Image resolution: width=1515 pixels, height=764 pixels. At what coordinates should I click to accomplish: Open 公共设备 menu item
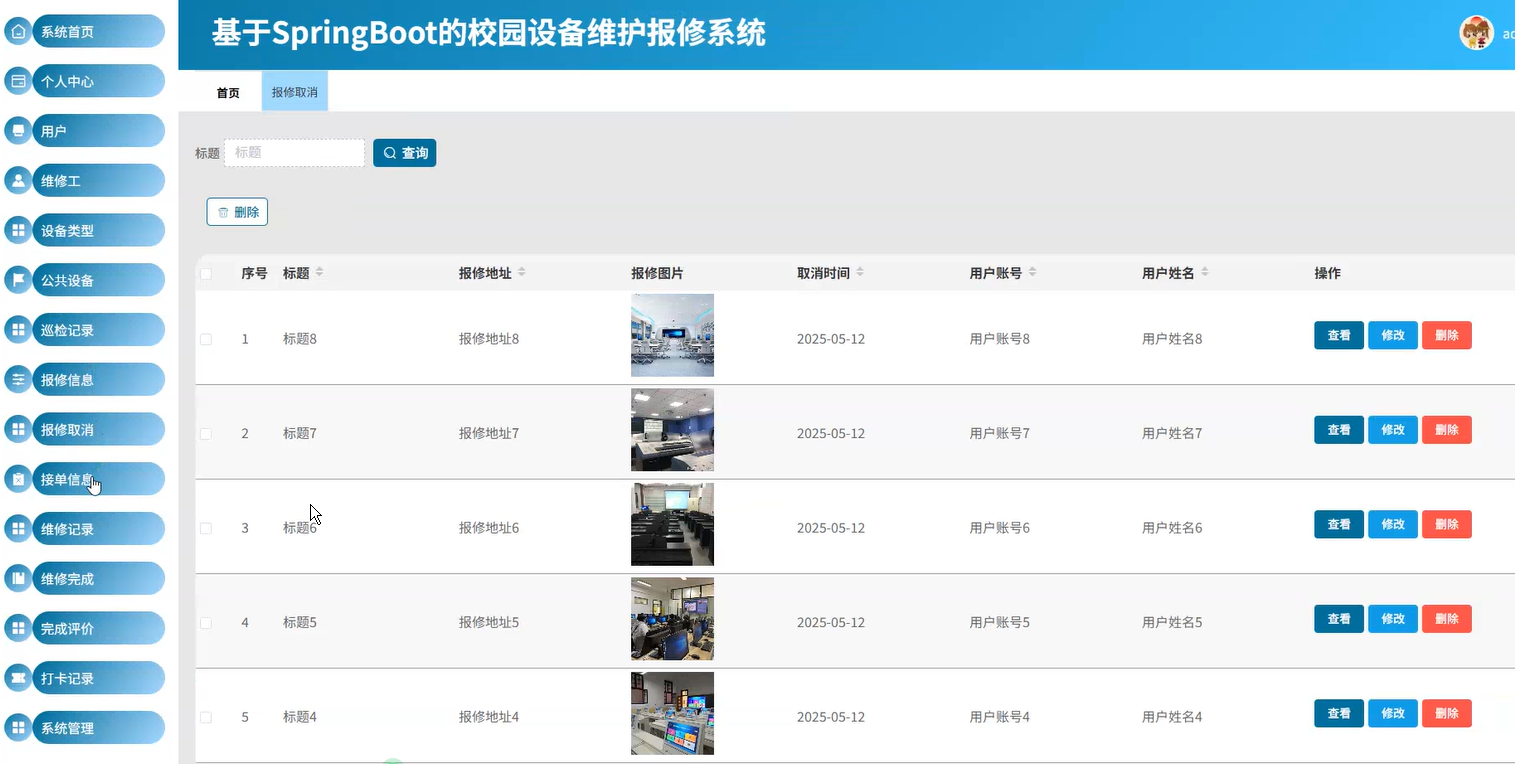click(98, 280)
